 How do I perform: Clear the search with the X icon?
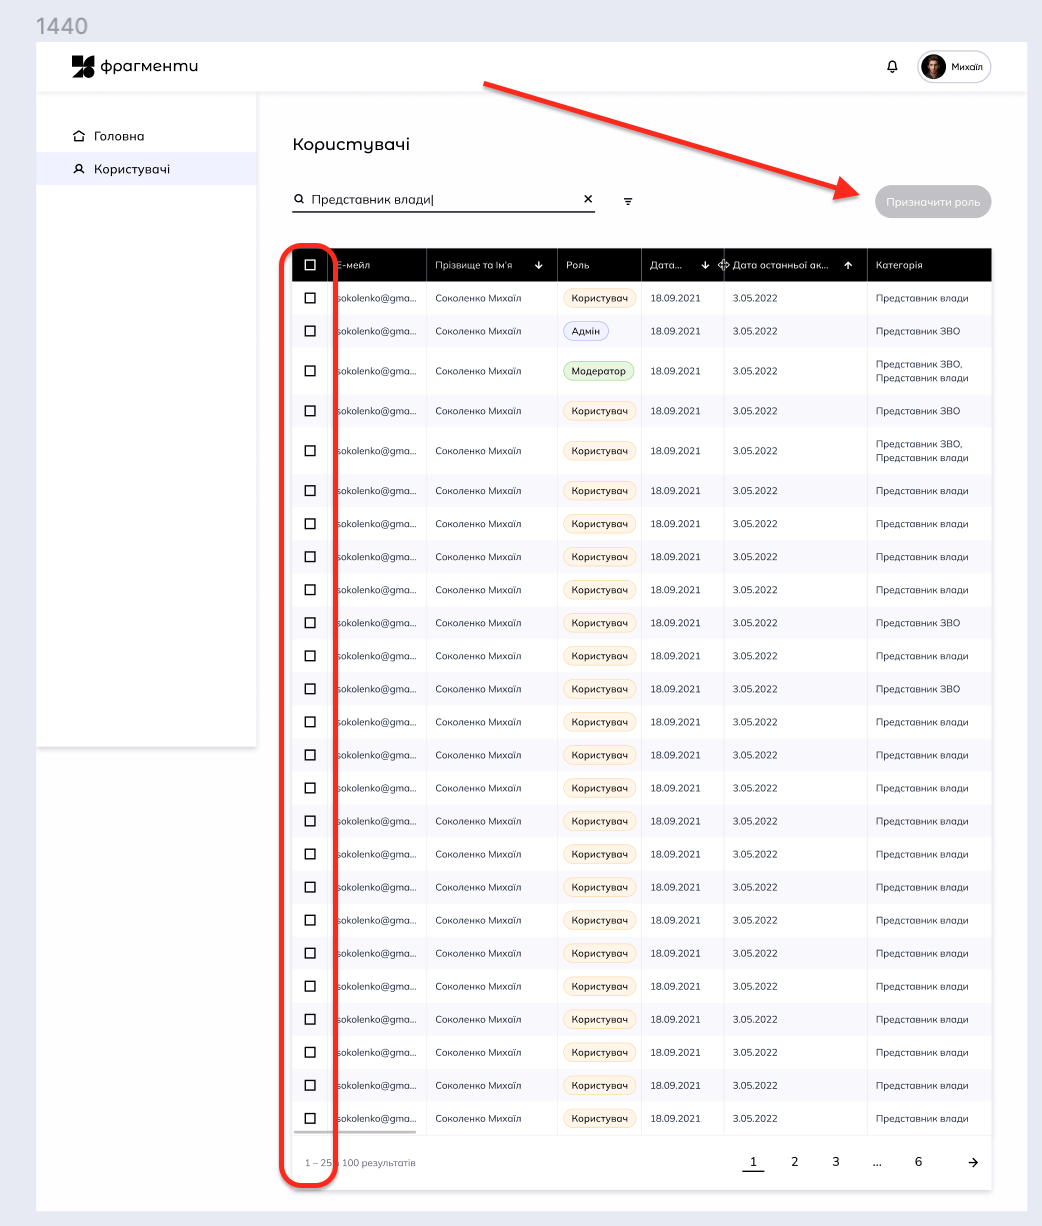588,199
